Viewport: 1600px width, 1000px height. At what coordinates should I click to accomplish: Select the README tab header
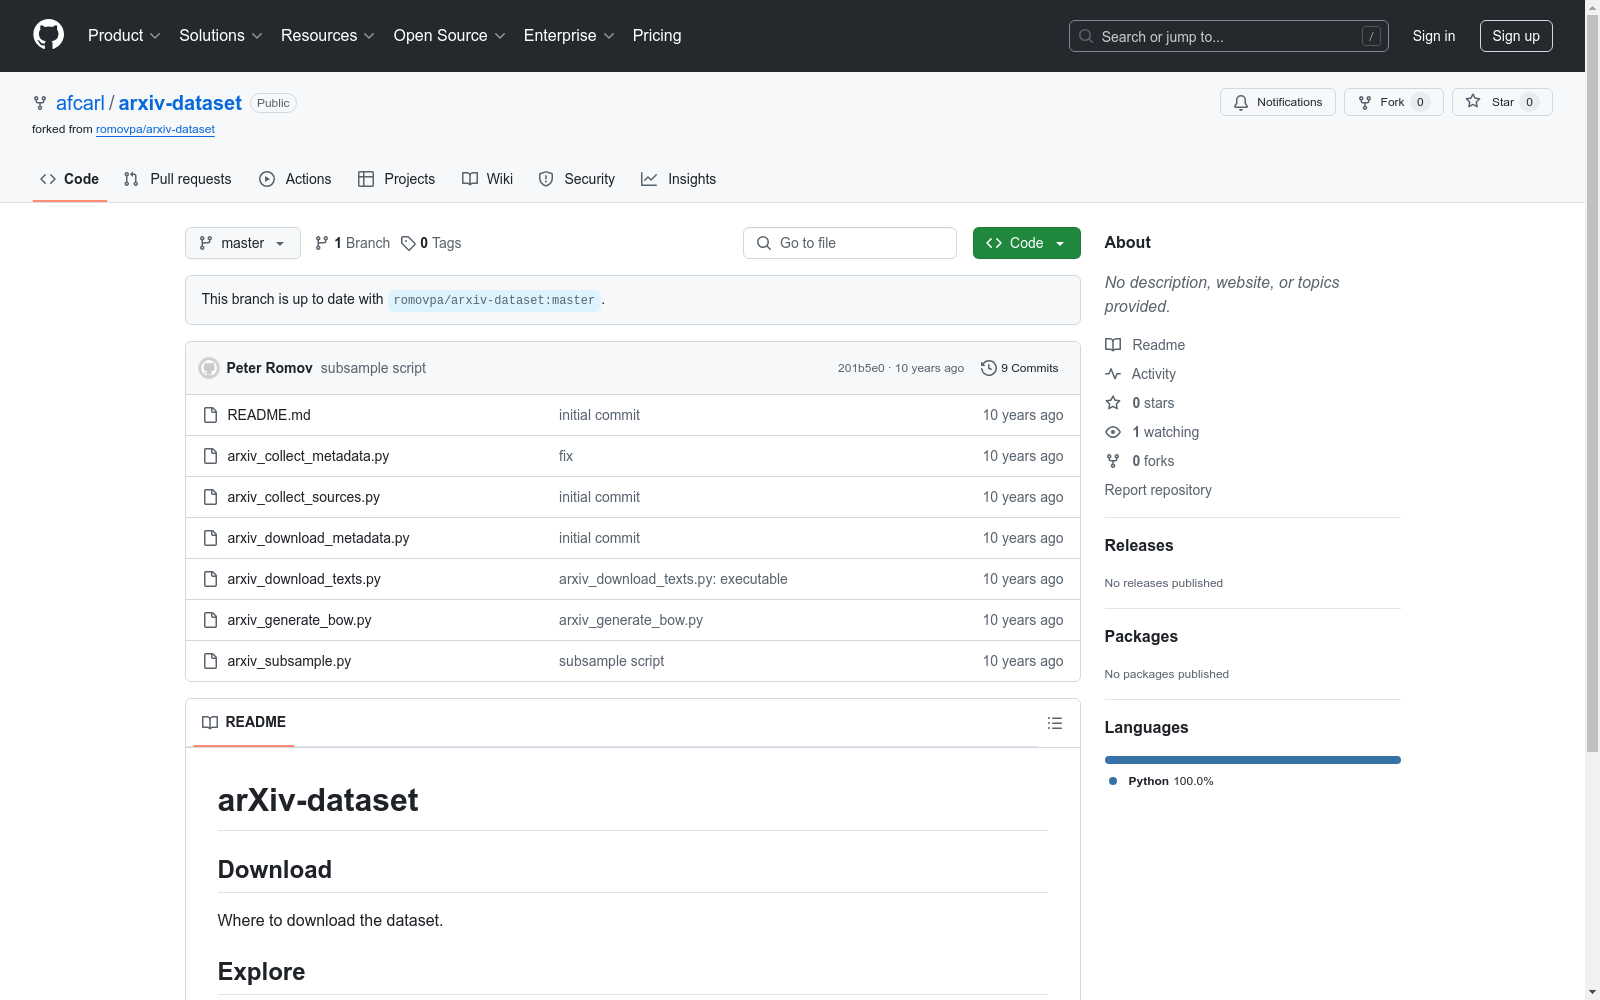(x=244, y=722)
